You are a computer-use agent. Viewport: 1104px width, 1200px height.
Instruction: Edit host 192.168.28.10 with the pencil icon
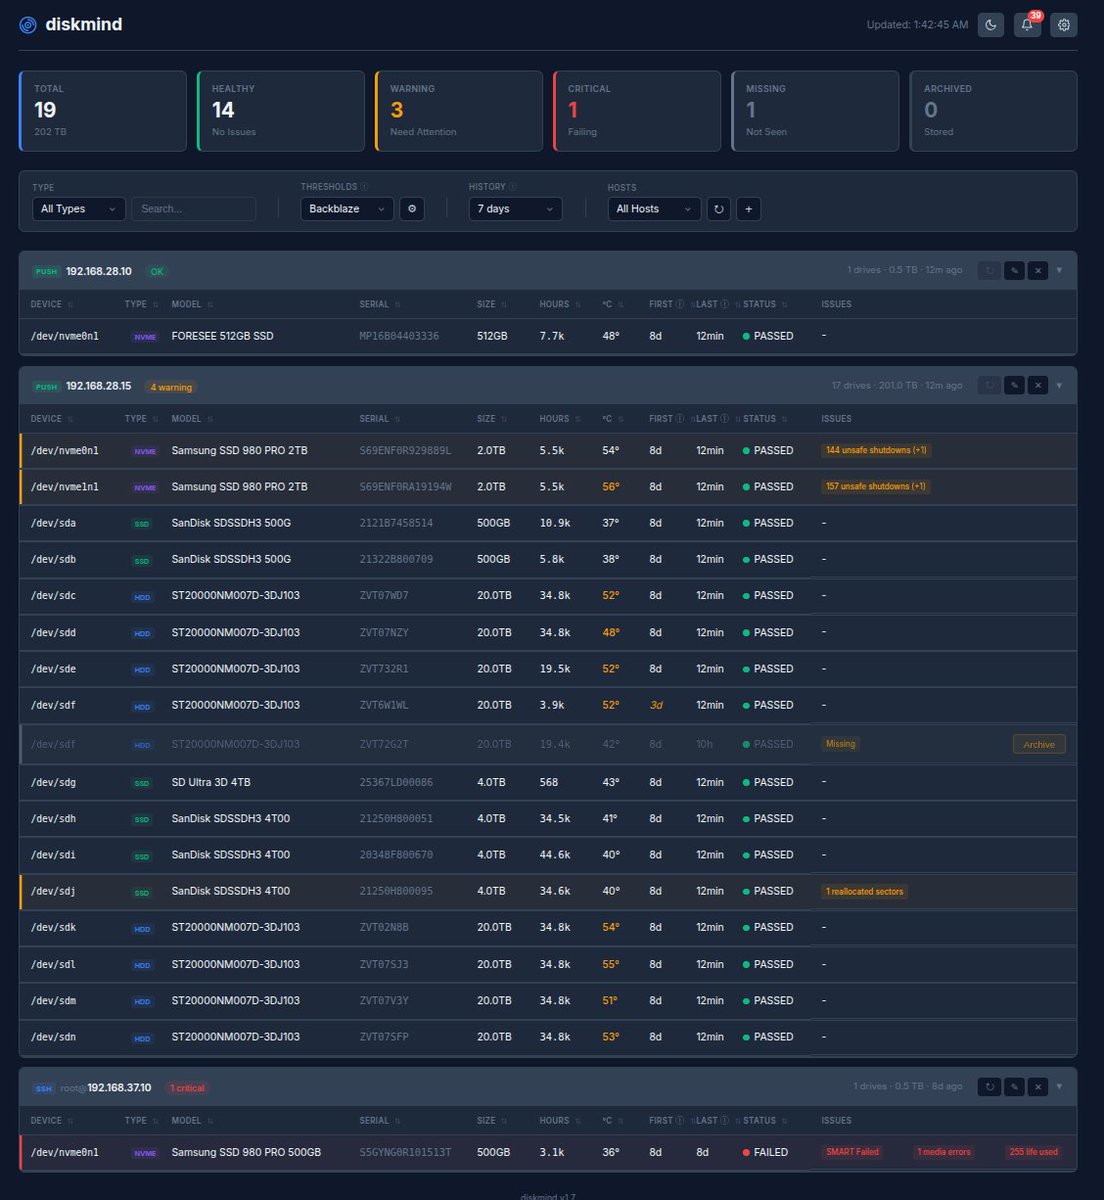(x=1014, y=270)
